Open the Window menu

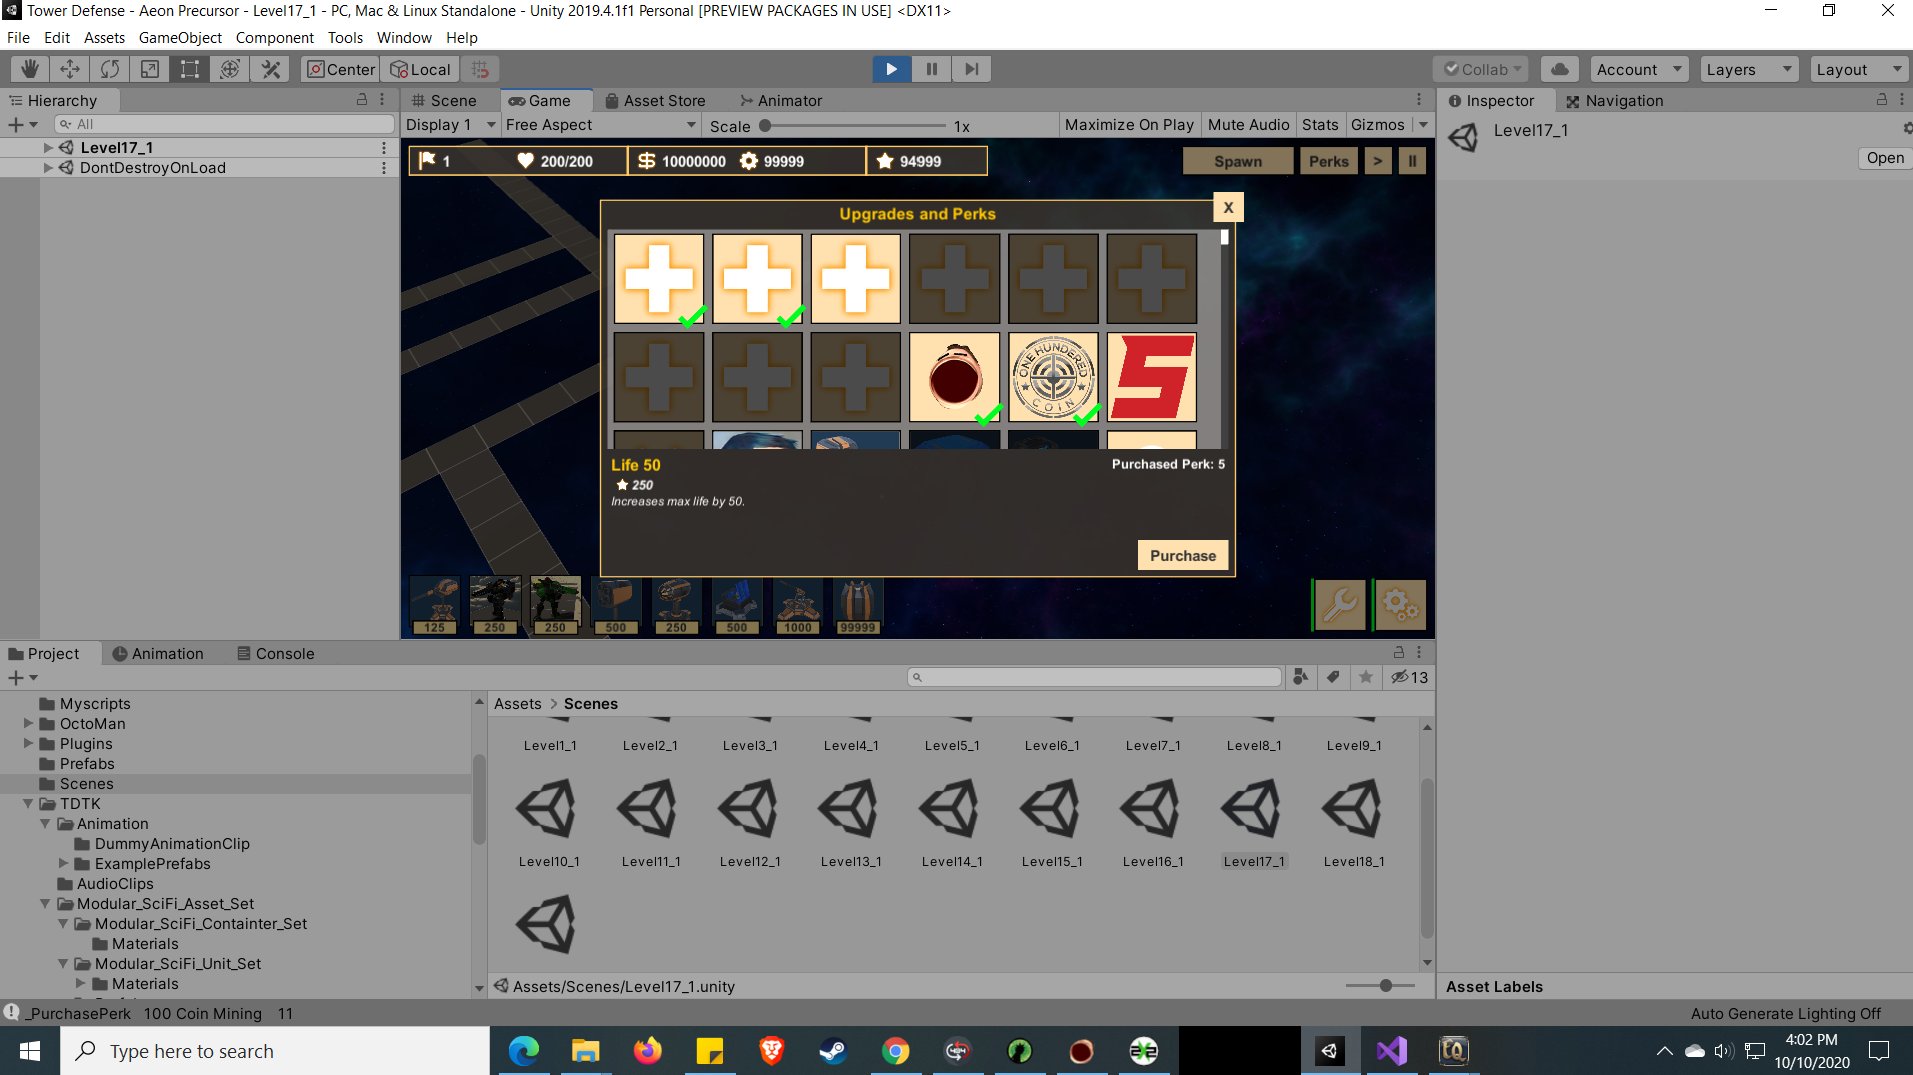pyautogui.click(x=404, y=37)
